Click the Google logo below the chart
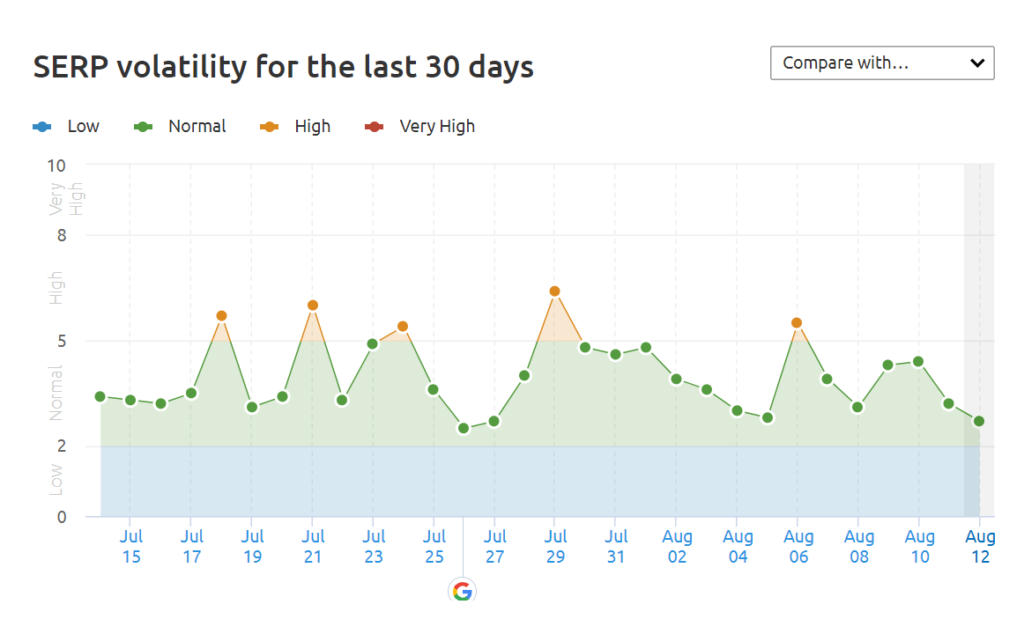1024x634 pixels. point(463,591)
